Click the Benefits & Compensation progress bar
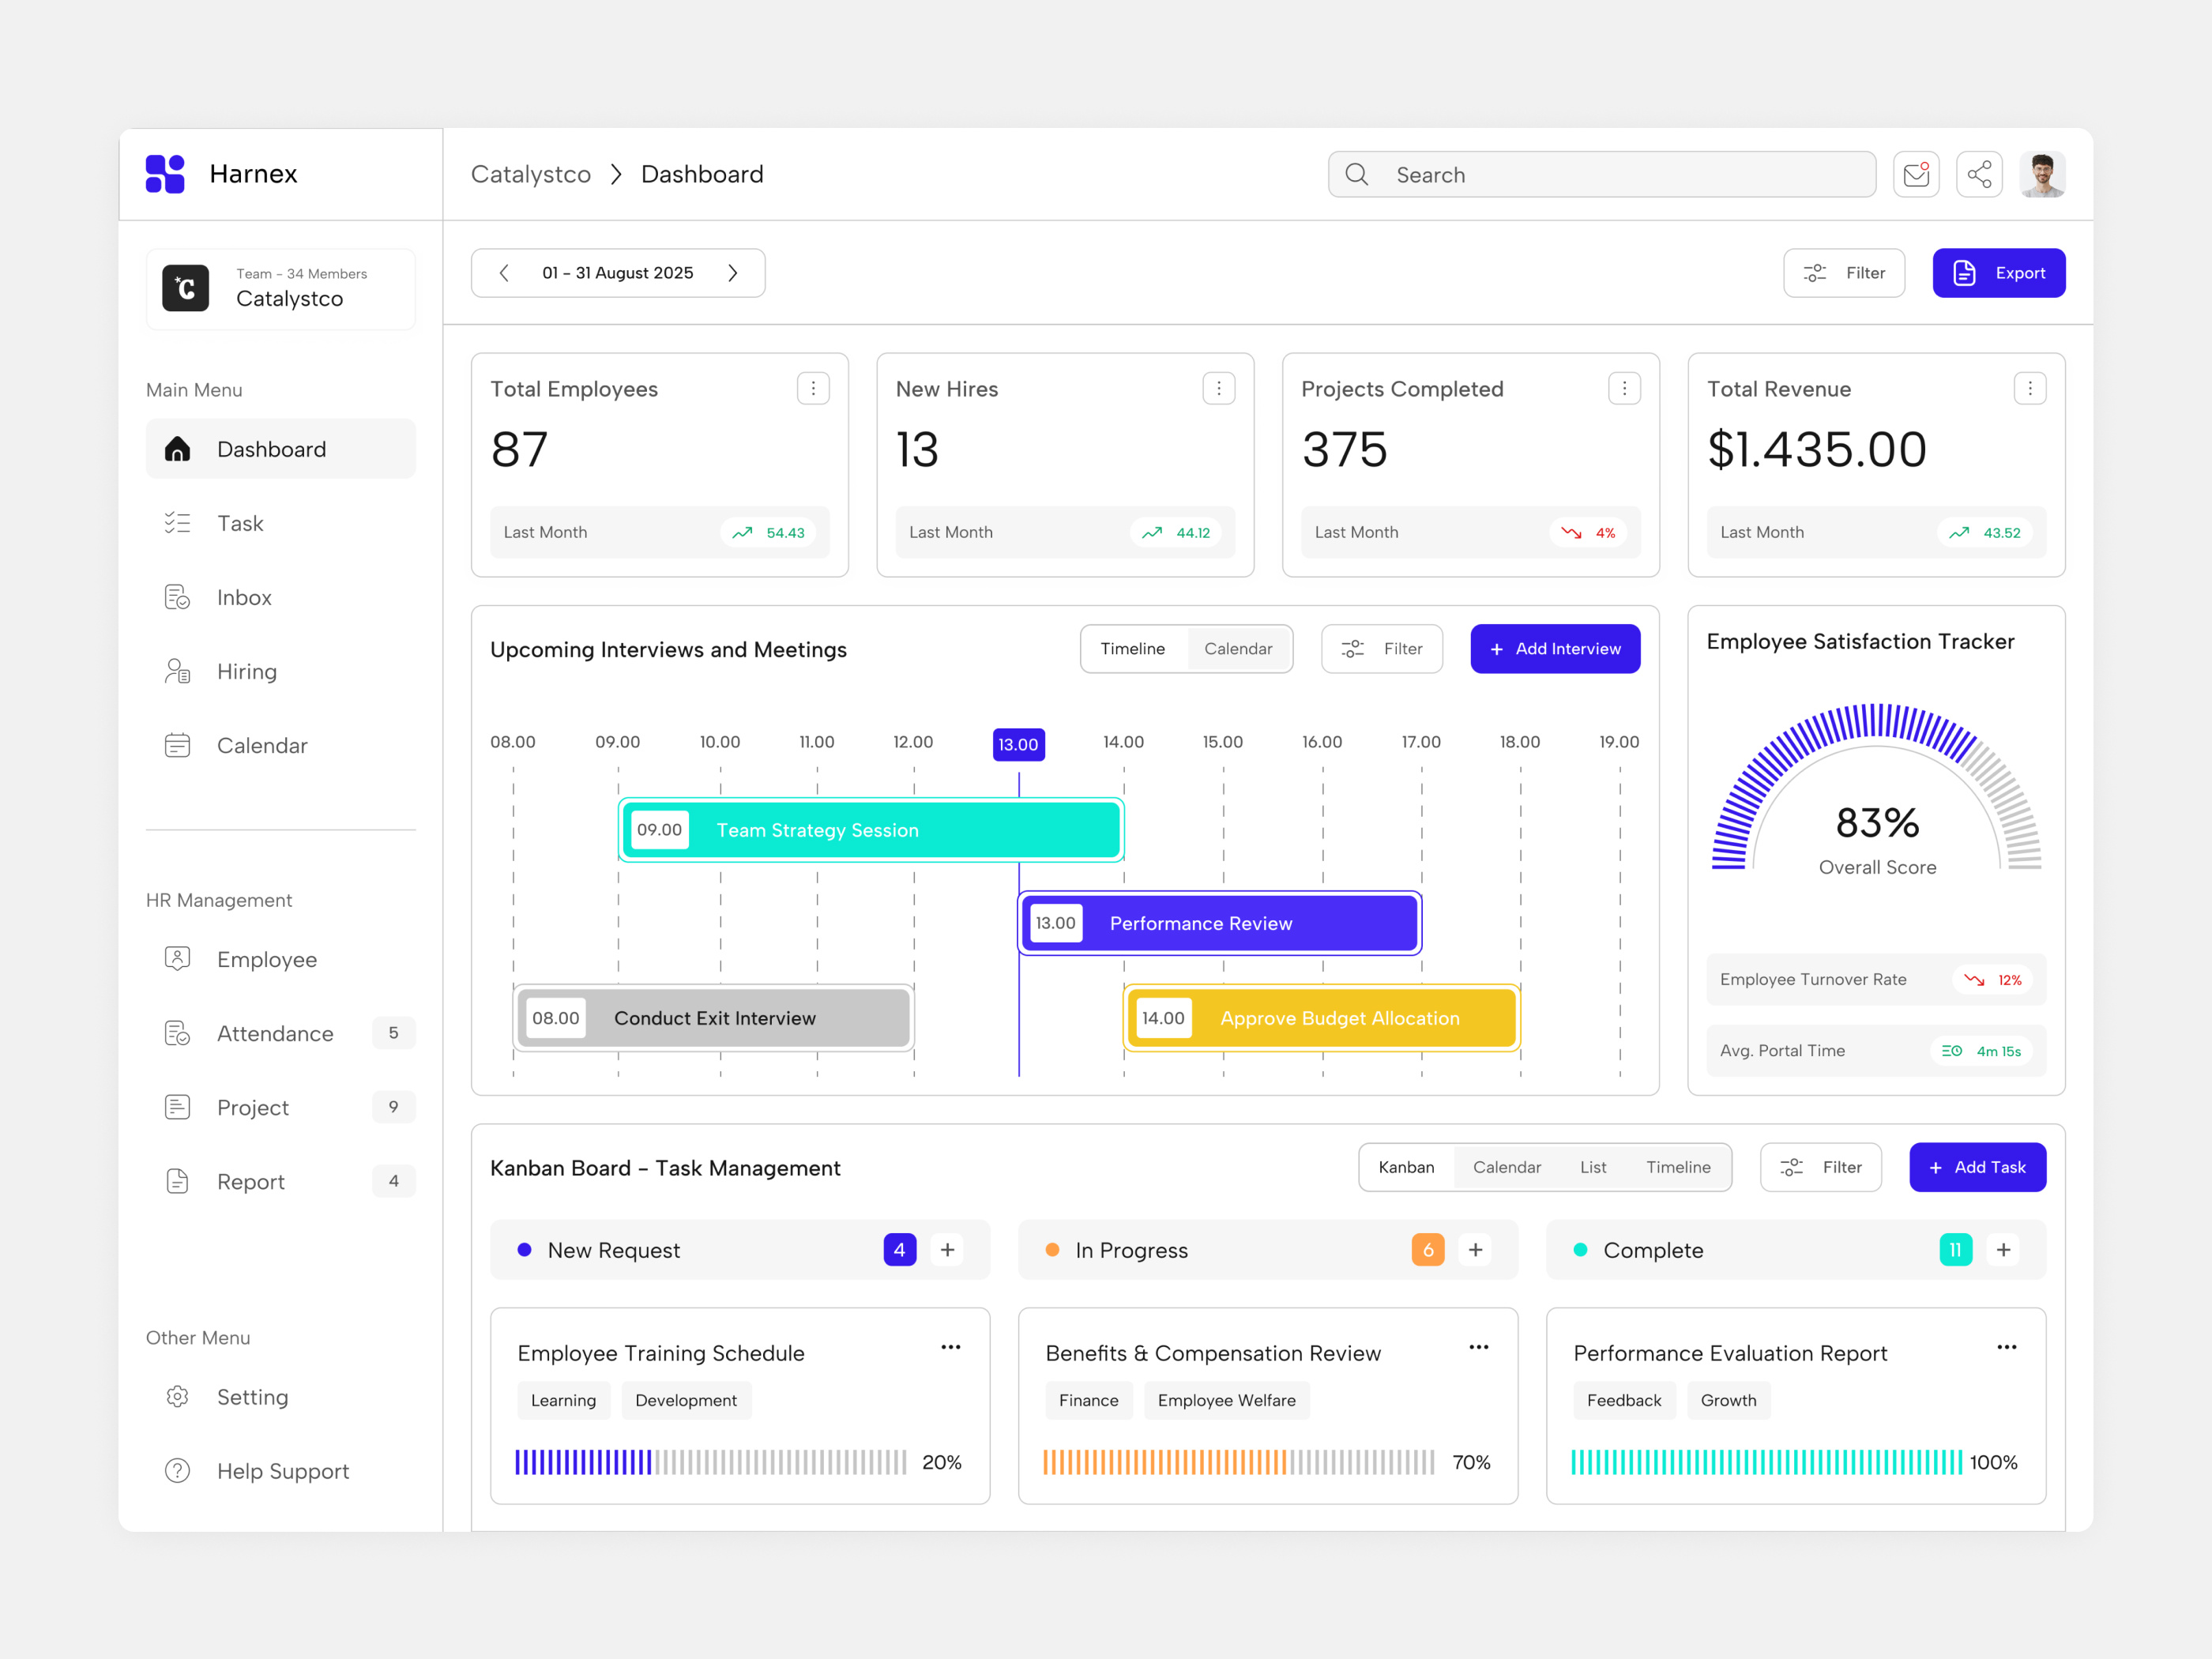 1240,1462
